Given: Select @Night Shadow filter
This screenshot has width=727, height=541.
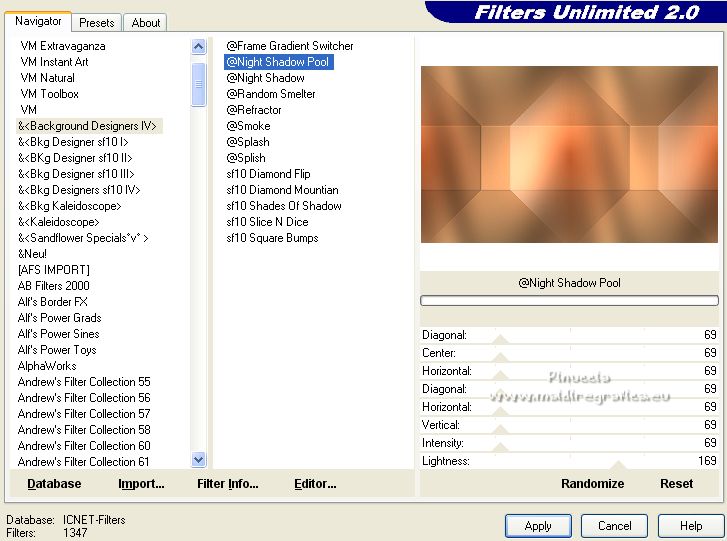Looking at the screenshot, I should [x=265, y=78].
